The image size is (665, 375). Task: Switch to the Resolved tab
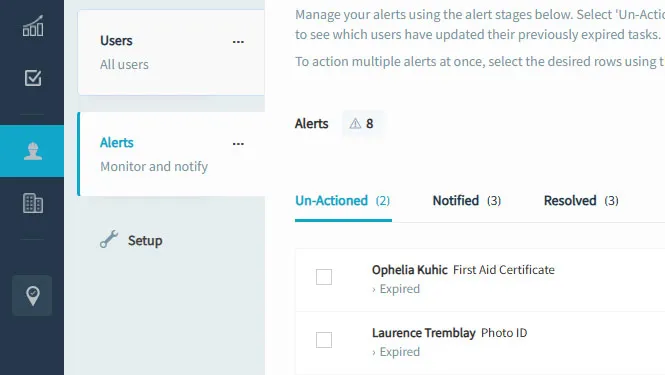(x=581, y=201)
